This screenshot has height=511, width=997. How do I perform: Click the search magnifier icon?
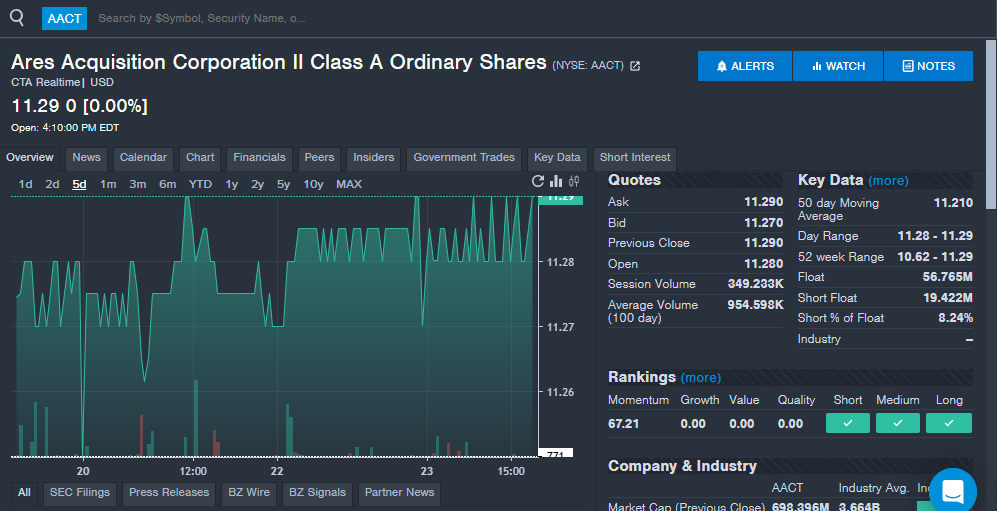coord(17,18)
